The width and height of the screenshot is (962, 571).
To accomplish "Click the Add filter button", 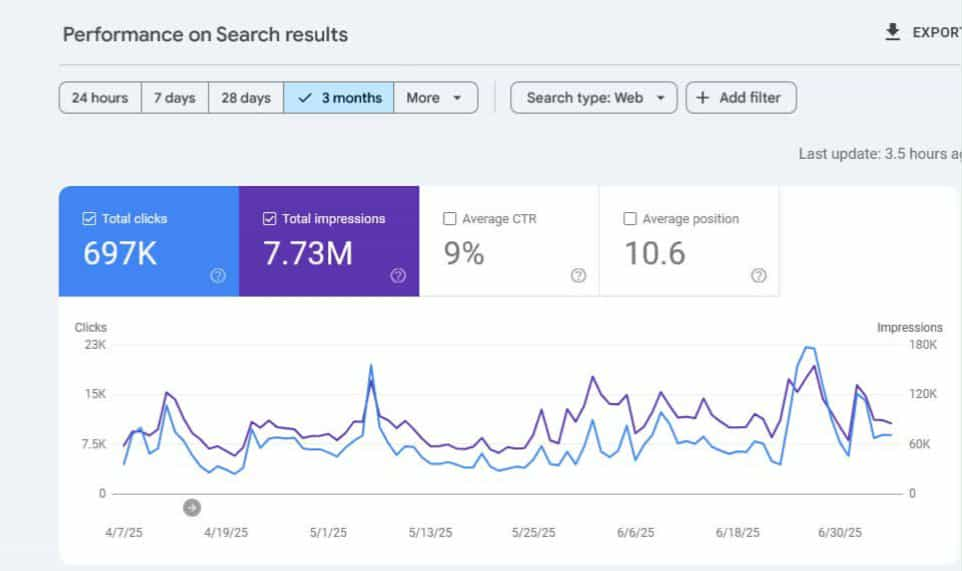I will click(x=741, y=98).
